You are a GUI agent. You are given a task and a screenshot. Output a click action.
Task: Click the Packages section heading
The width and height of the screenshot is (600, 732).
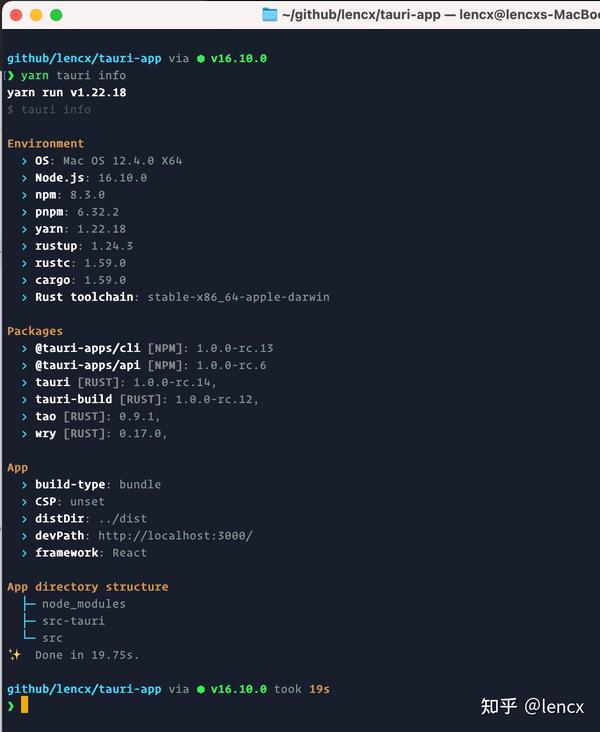click(x=35, y=331)
